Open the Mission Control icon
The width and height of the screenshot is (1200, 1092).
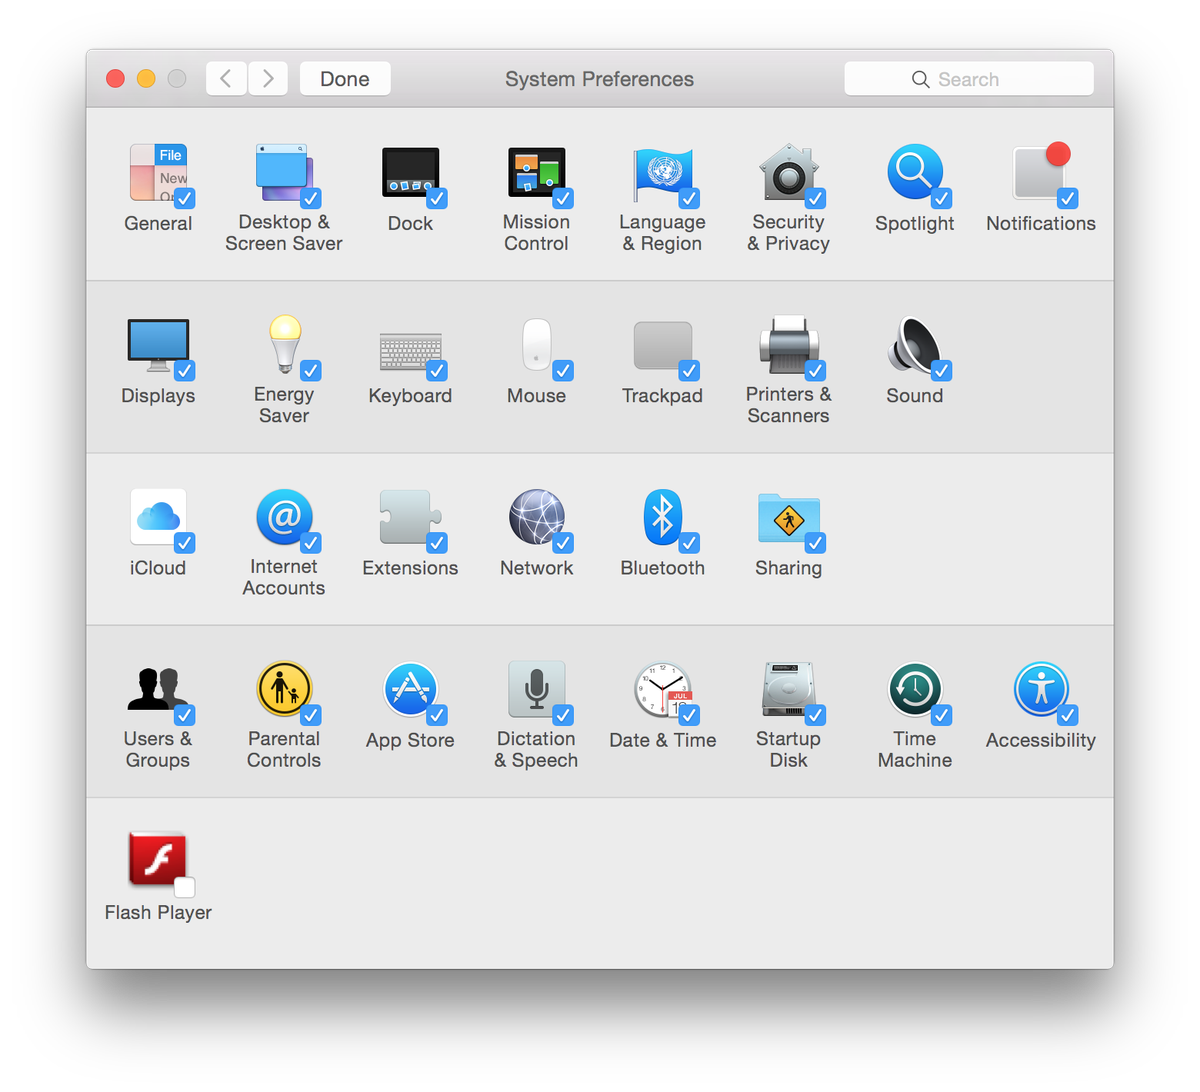(537, 172)
